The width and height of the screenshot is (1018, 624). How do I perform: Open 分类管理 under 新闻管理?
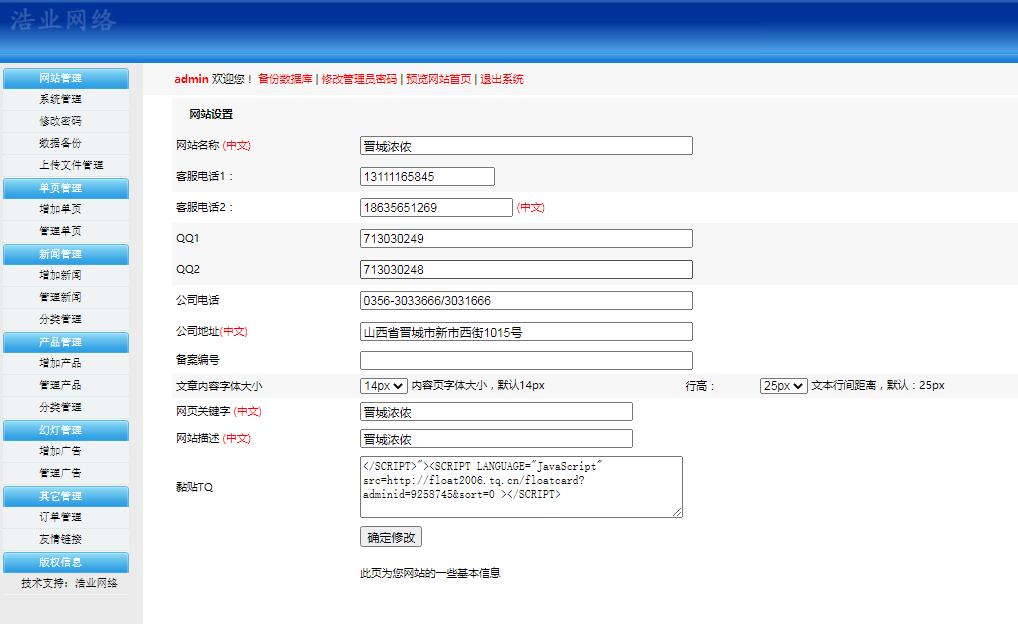pyautogui.click(x=60, y=319)
